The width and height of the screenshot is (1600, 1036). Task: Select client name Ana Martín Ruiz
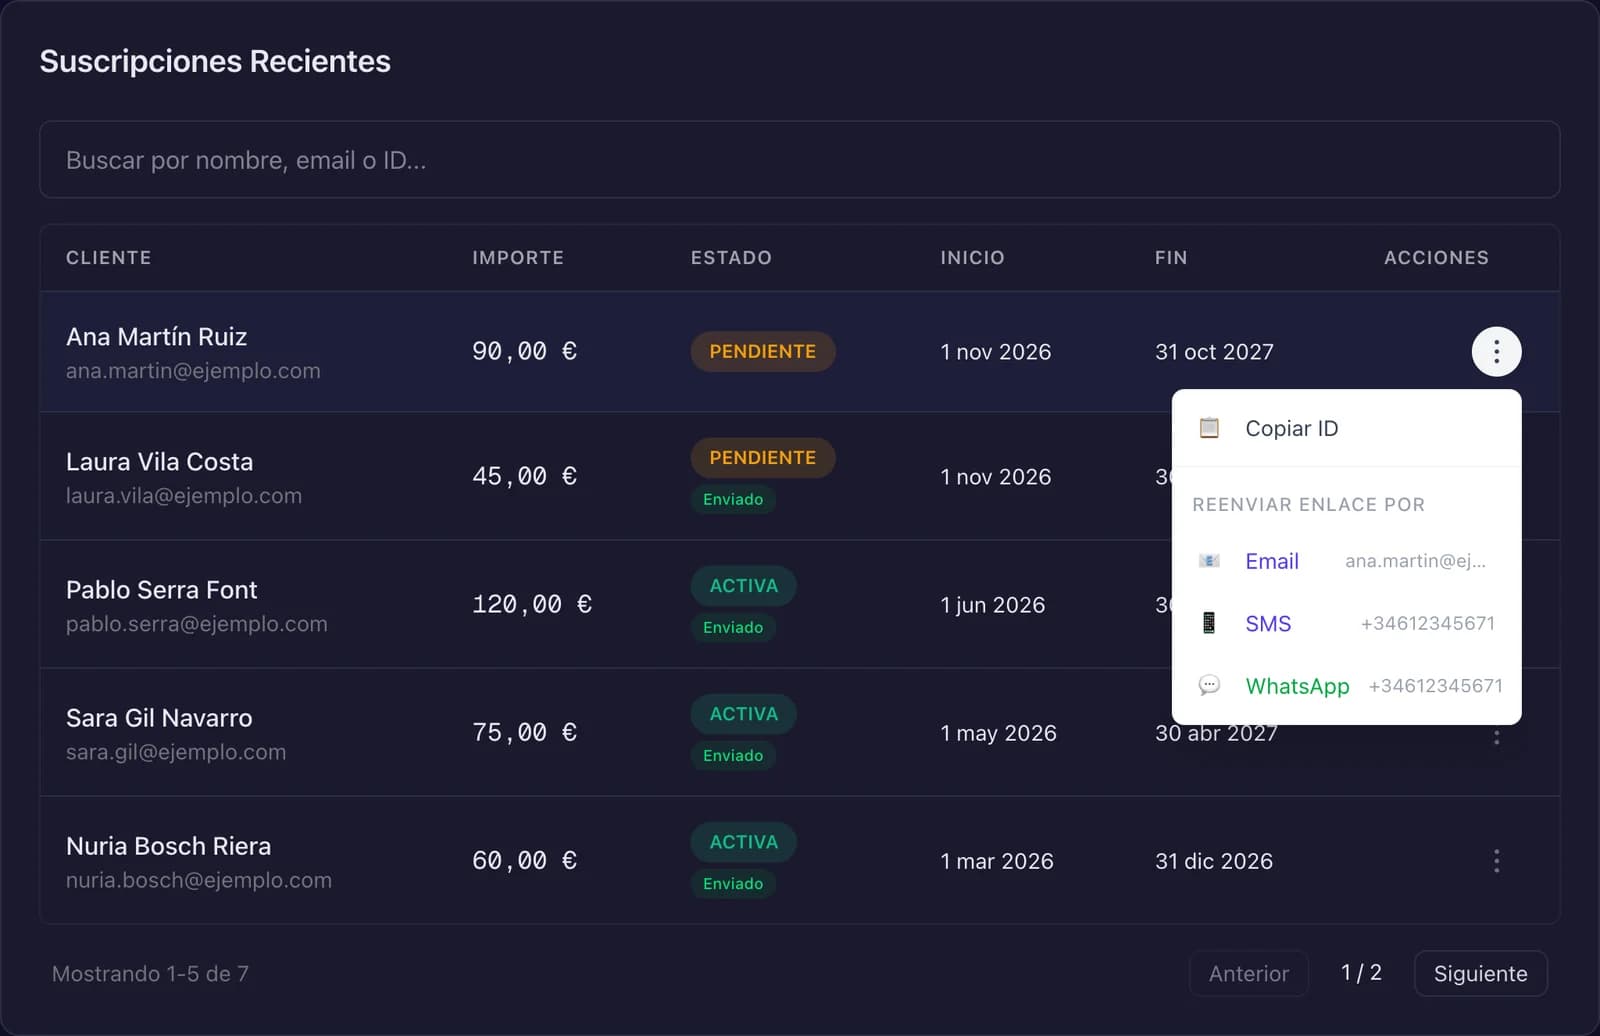tap(156, 337)
